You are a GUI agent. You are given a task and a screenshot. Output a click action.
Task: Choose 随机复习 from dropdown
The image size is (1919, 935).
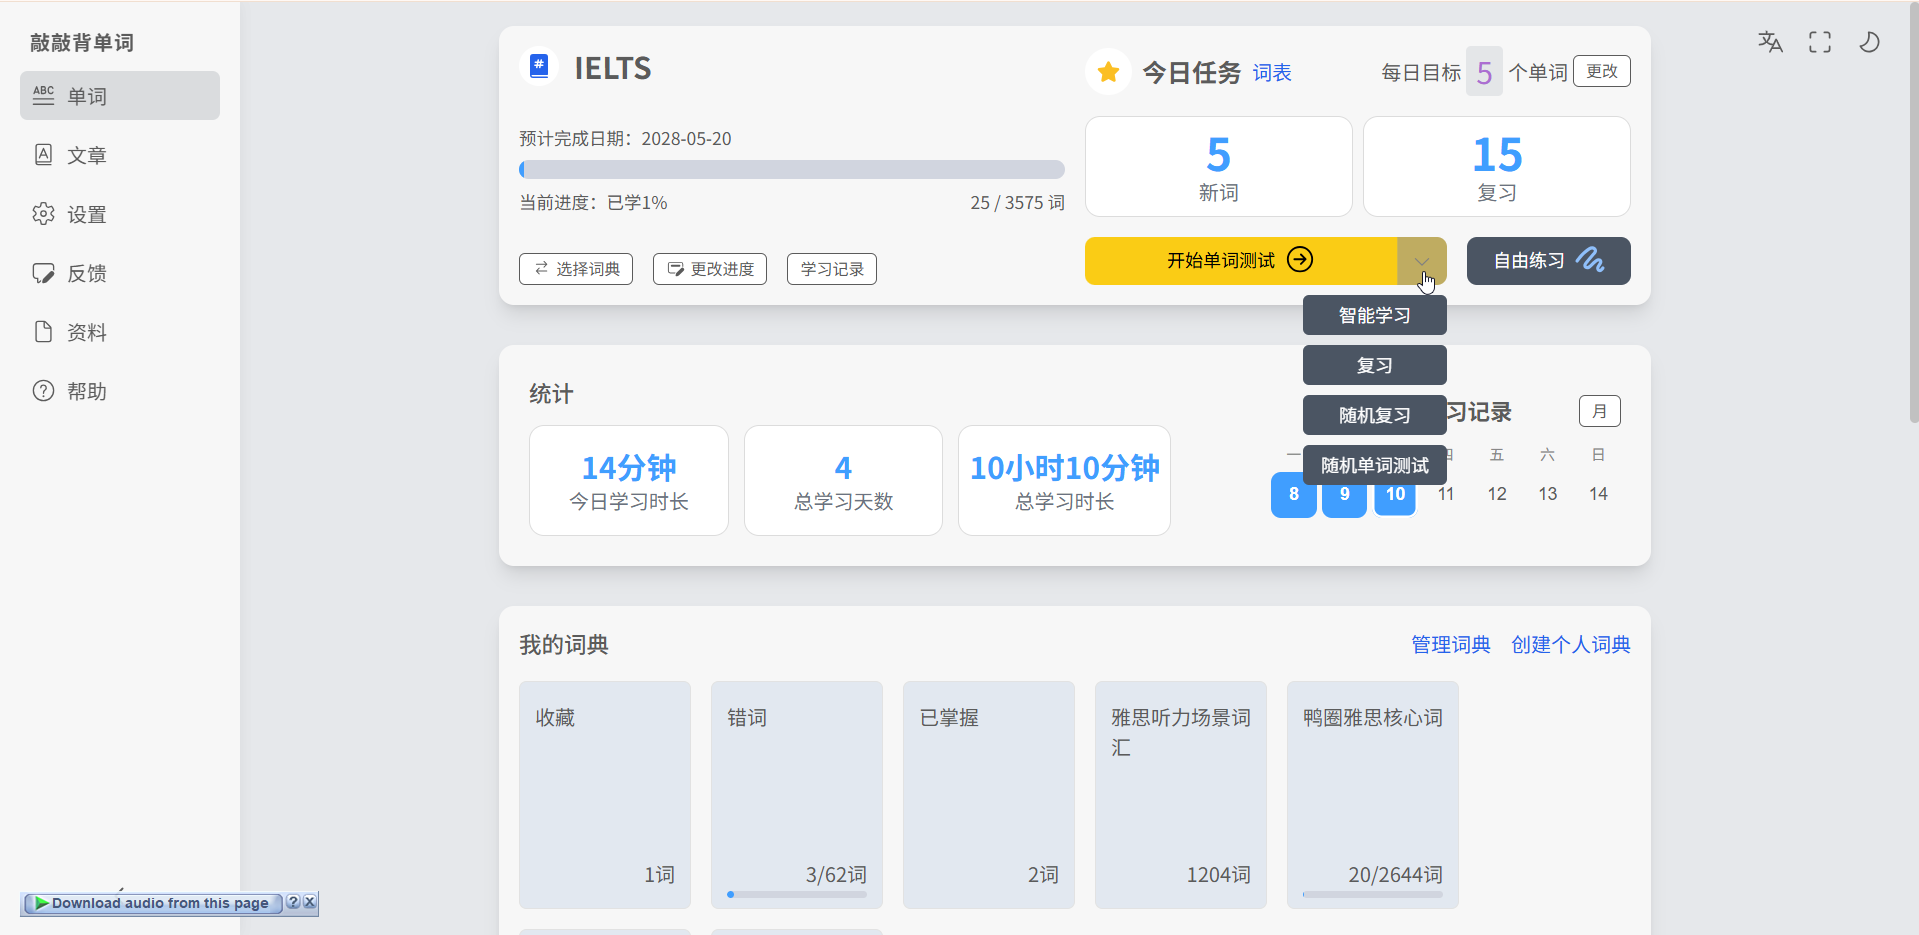[x=1374, y=415]
